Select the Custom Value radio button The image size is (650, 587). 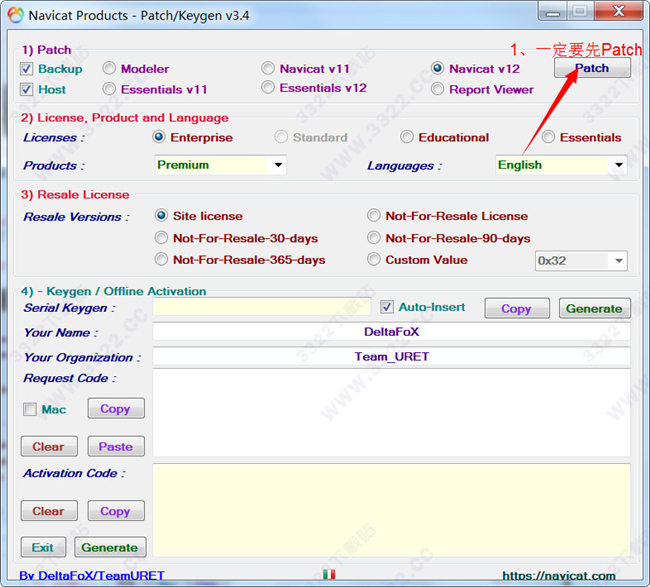click(x=374, y=260)
